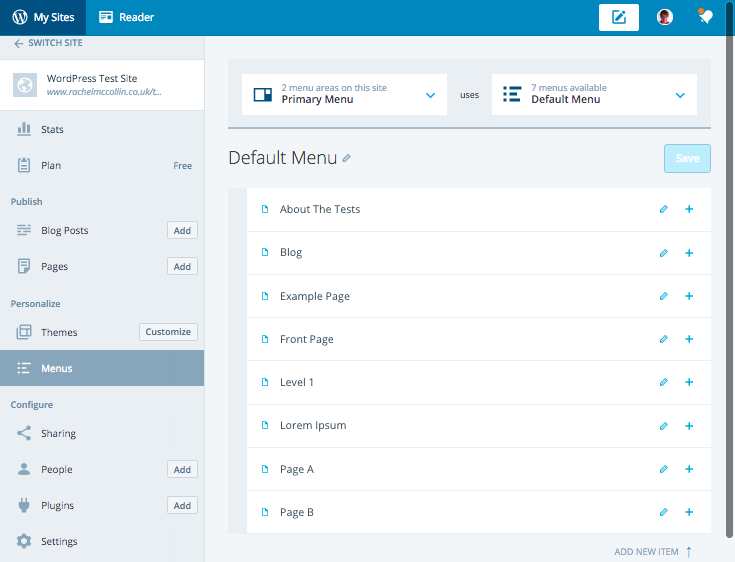The width and height of the screenshot is (735, 562).
Task: Click the write new post icon
Action: click(619, 17)
